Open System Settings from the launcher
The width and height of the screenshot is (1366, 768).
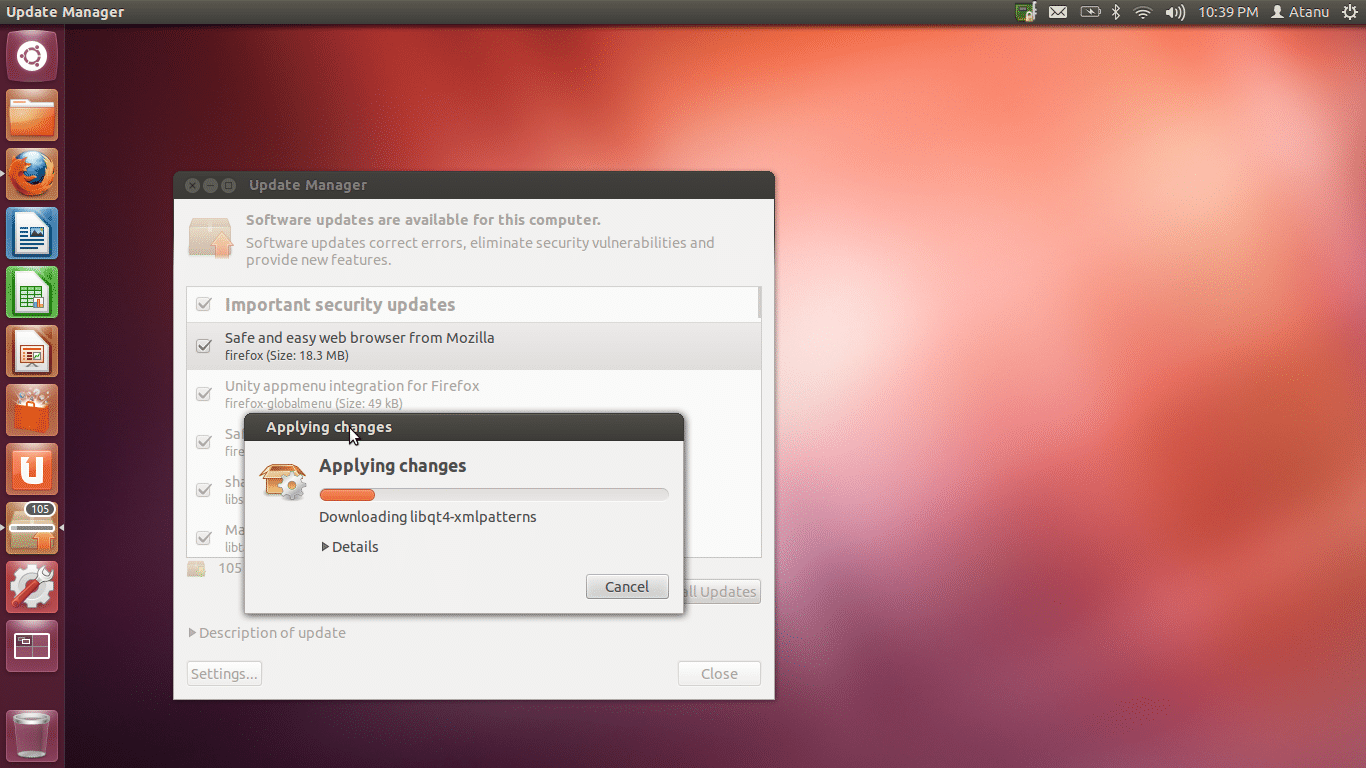point(32,587)
